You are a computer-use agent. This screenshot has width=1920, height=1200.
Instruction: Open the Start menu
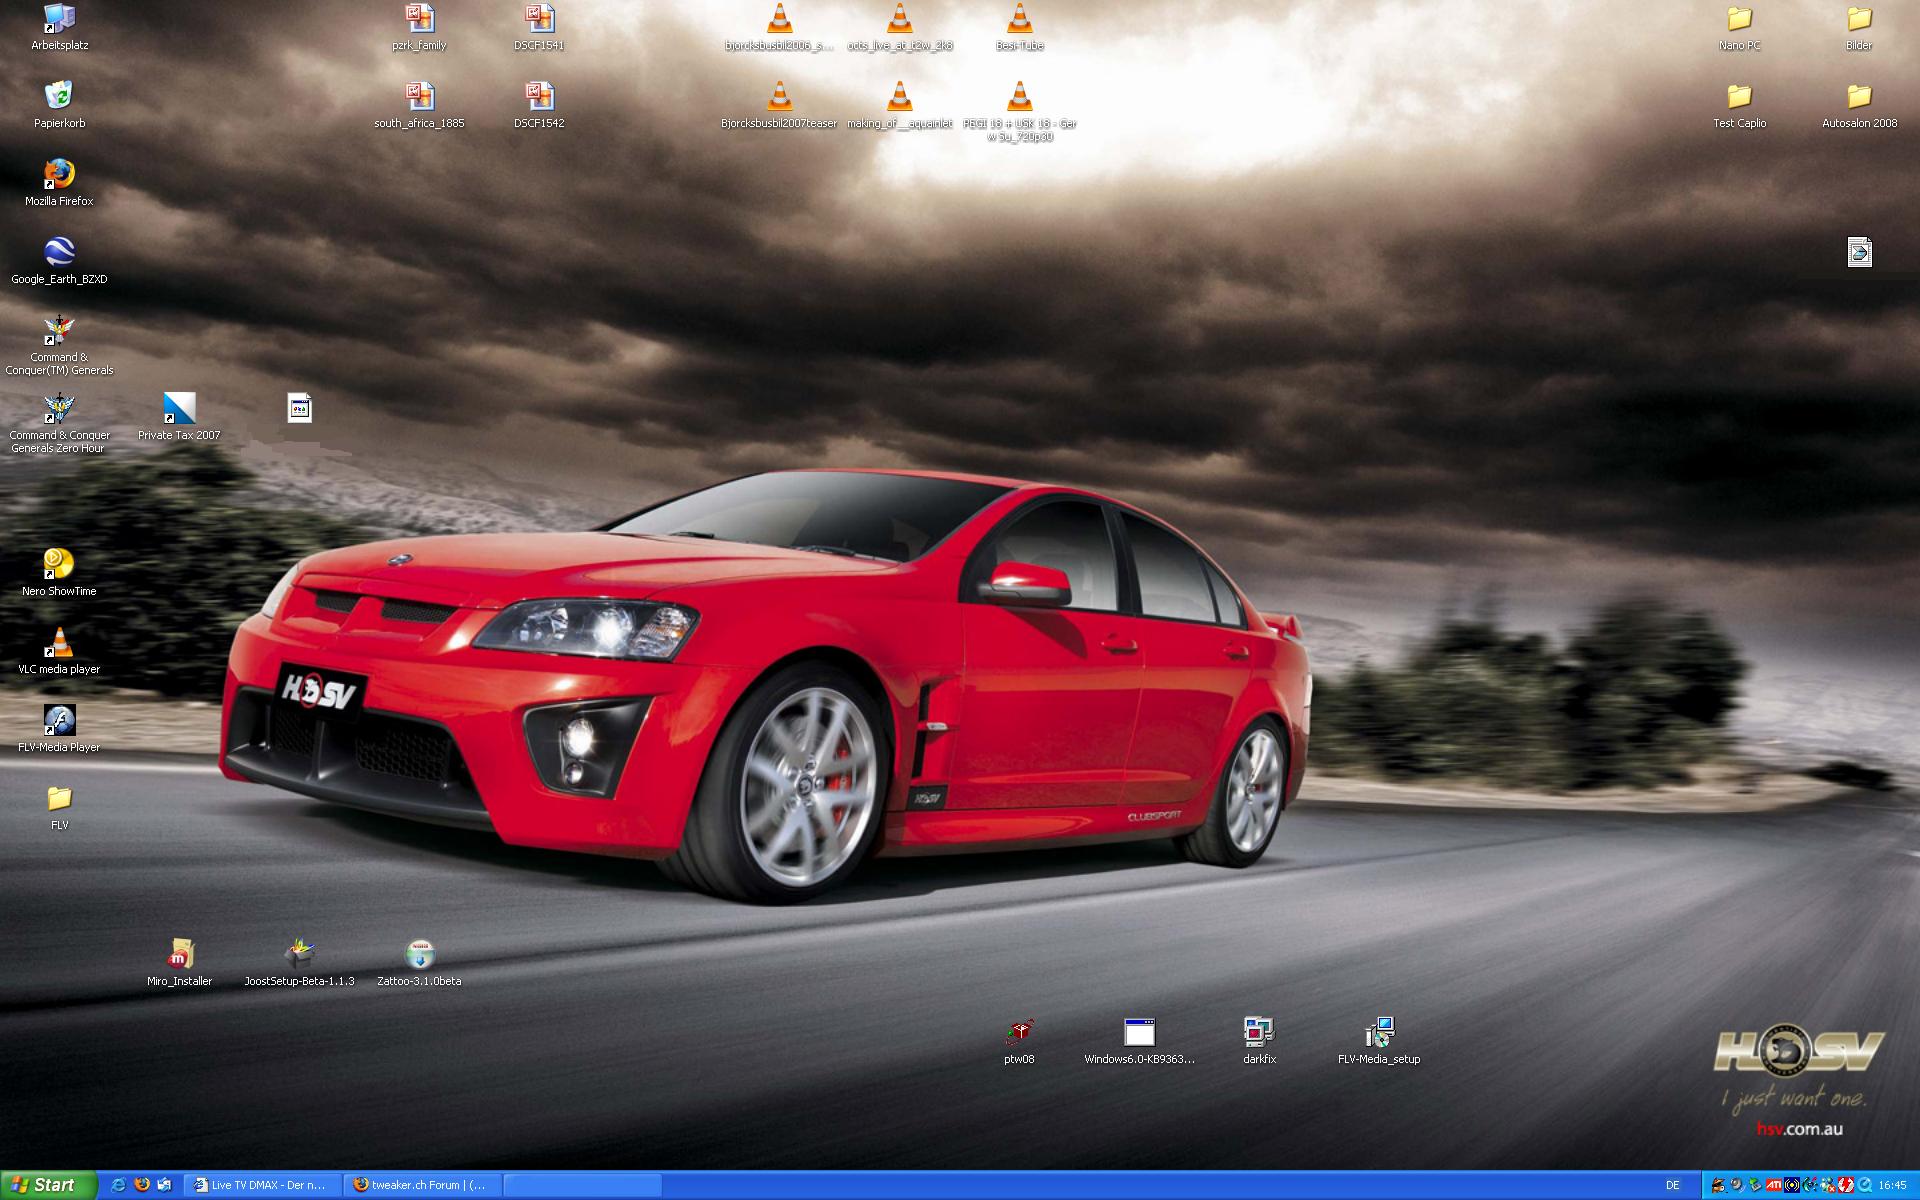coord(48,1185)
